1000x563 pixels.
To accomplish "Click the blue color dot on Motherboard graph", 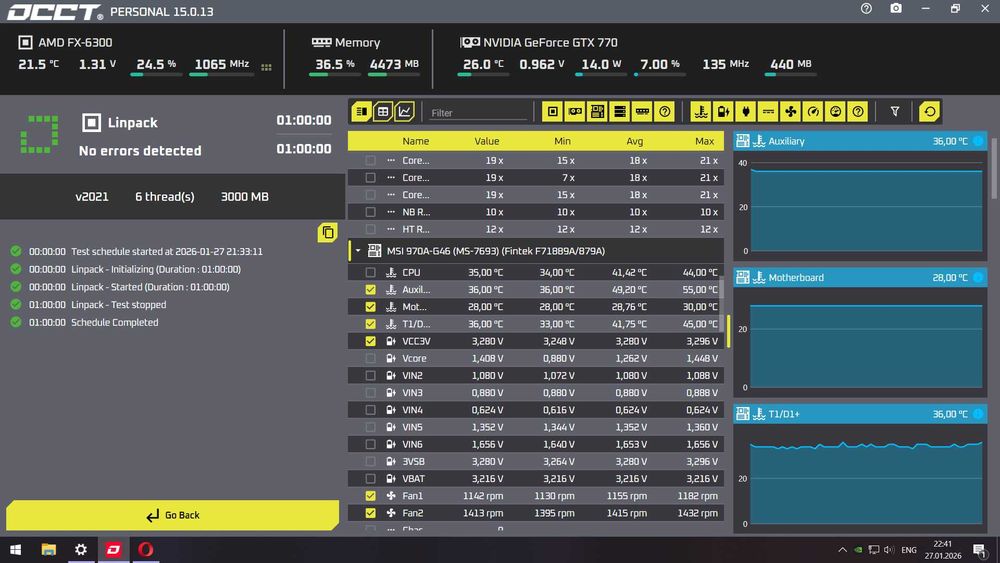I will 978,277.
